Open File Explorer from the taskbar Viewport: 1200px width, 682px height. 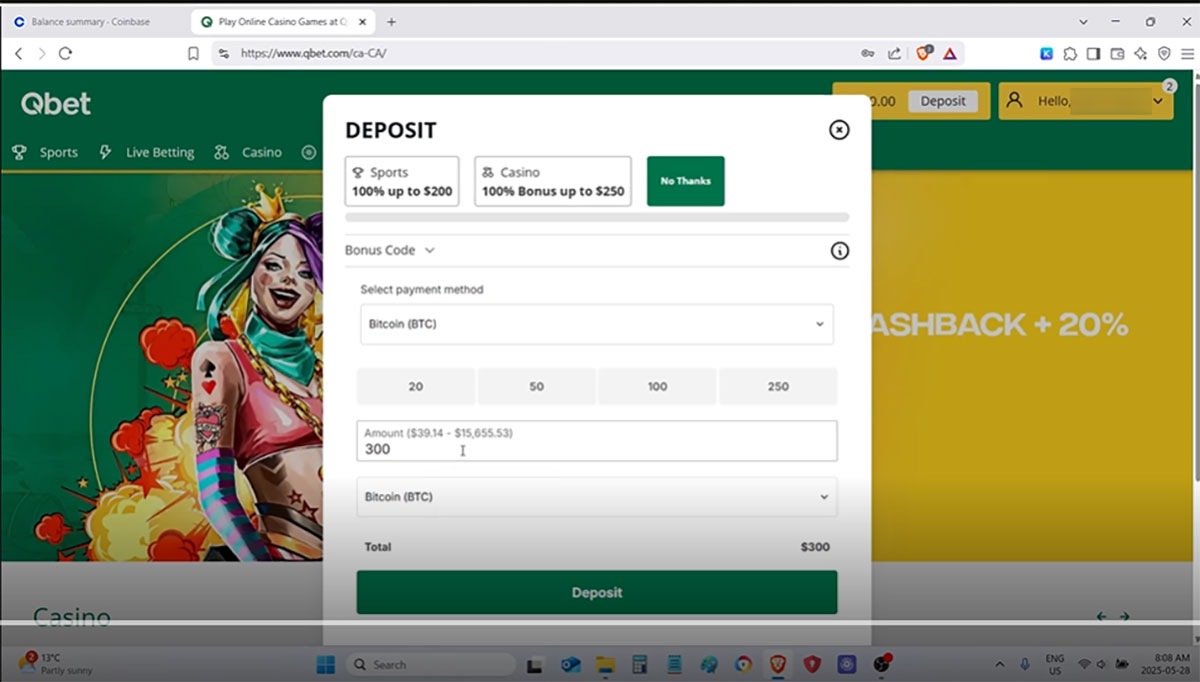pos(605,664)
